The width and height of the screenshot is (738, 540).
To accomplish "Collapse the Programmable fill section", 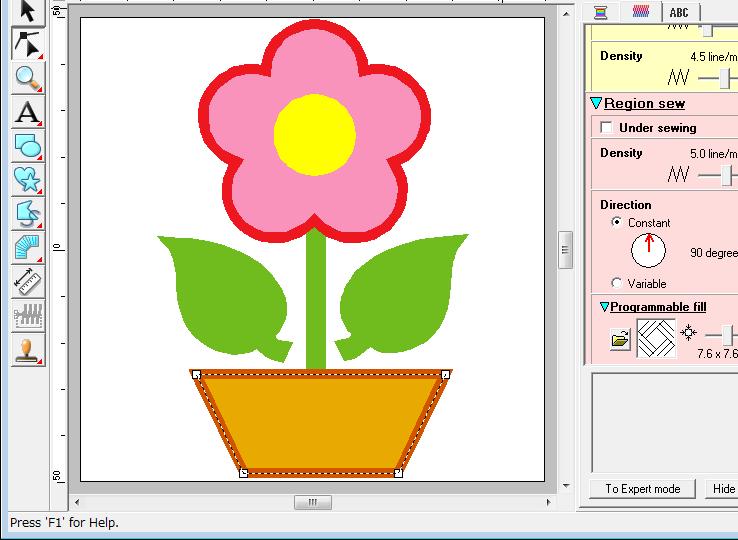I will coord(604,307).
